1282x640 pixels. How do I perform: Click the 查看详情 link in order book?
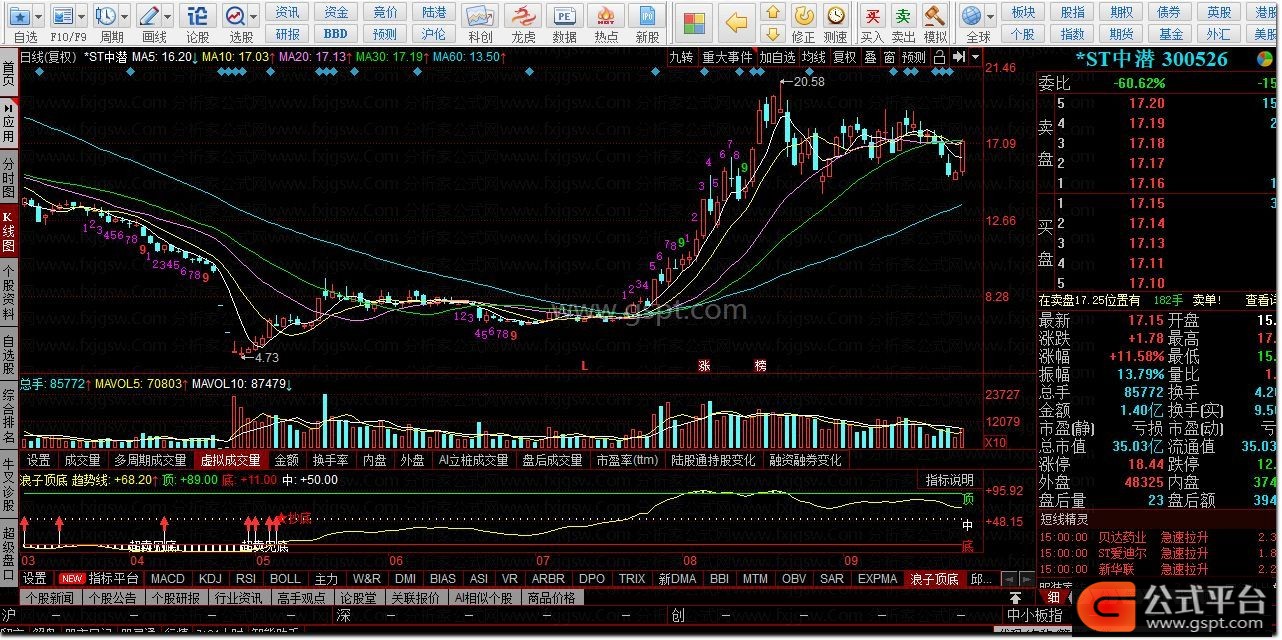(x=1261, y=300)
